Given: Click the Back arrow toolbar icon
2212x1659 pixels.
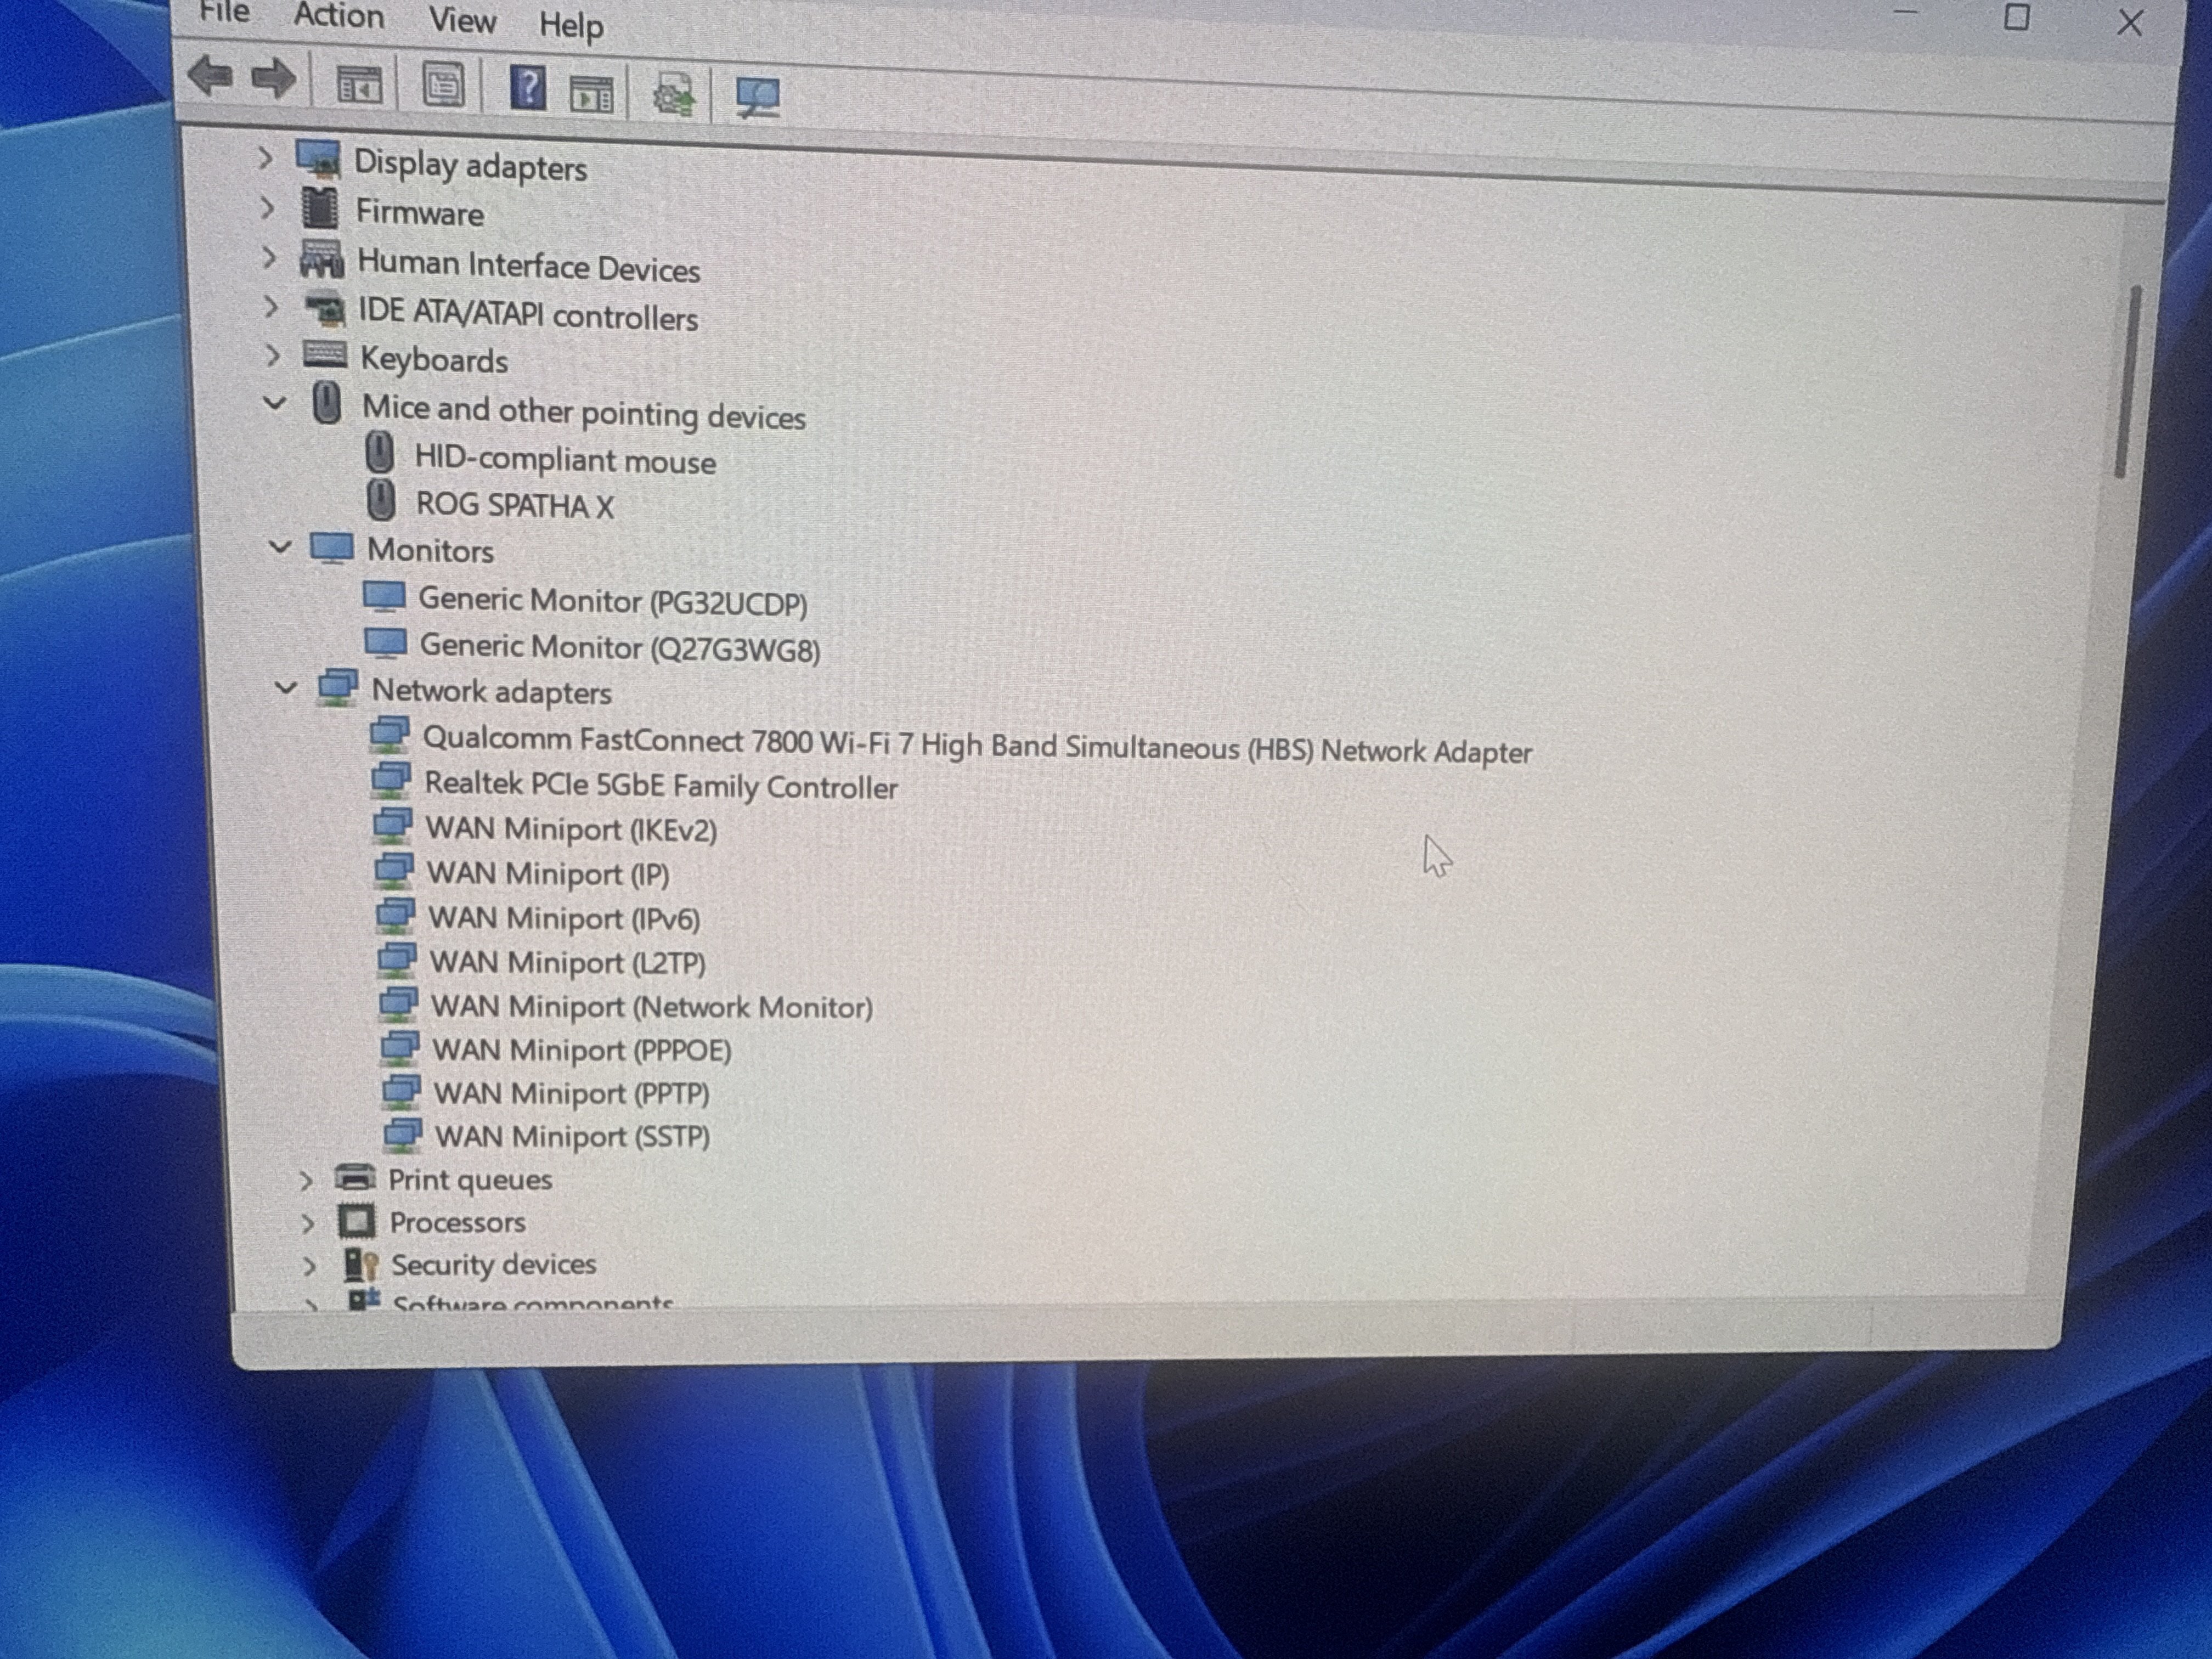Looking at the screenshot, I should click(210, 76).
